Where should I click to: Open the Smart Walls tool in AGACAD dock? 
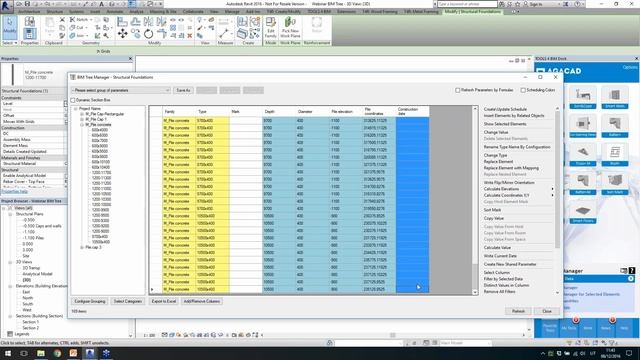pyautogui.click(x=615, y=98)
